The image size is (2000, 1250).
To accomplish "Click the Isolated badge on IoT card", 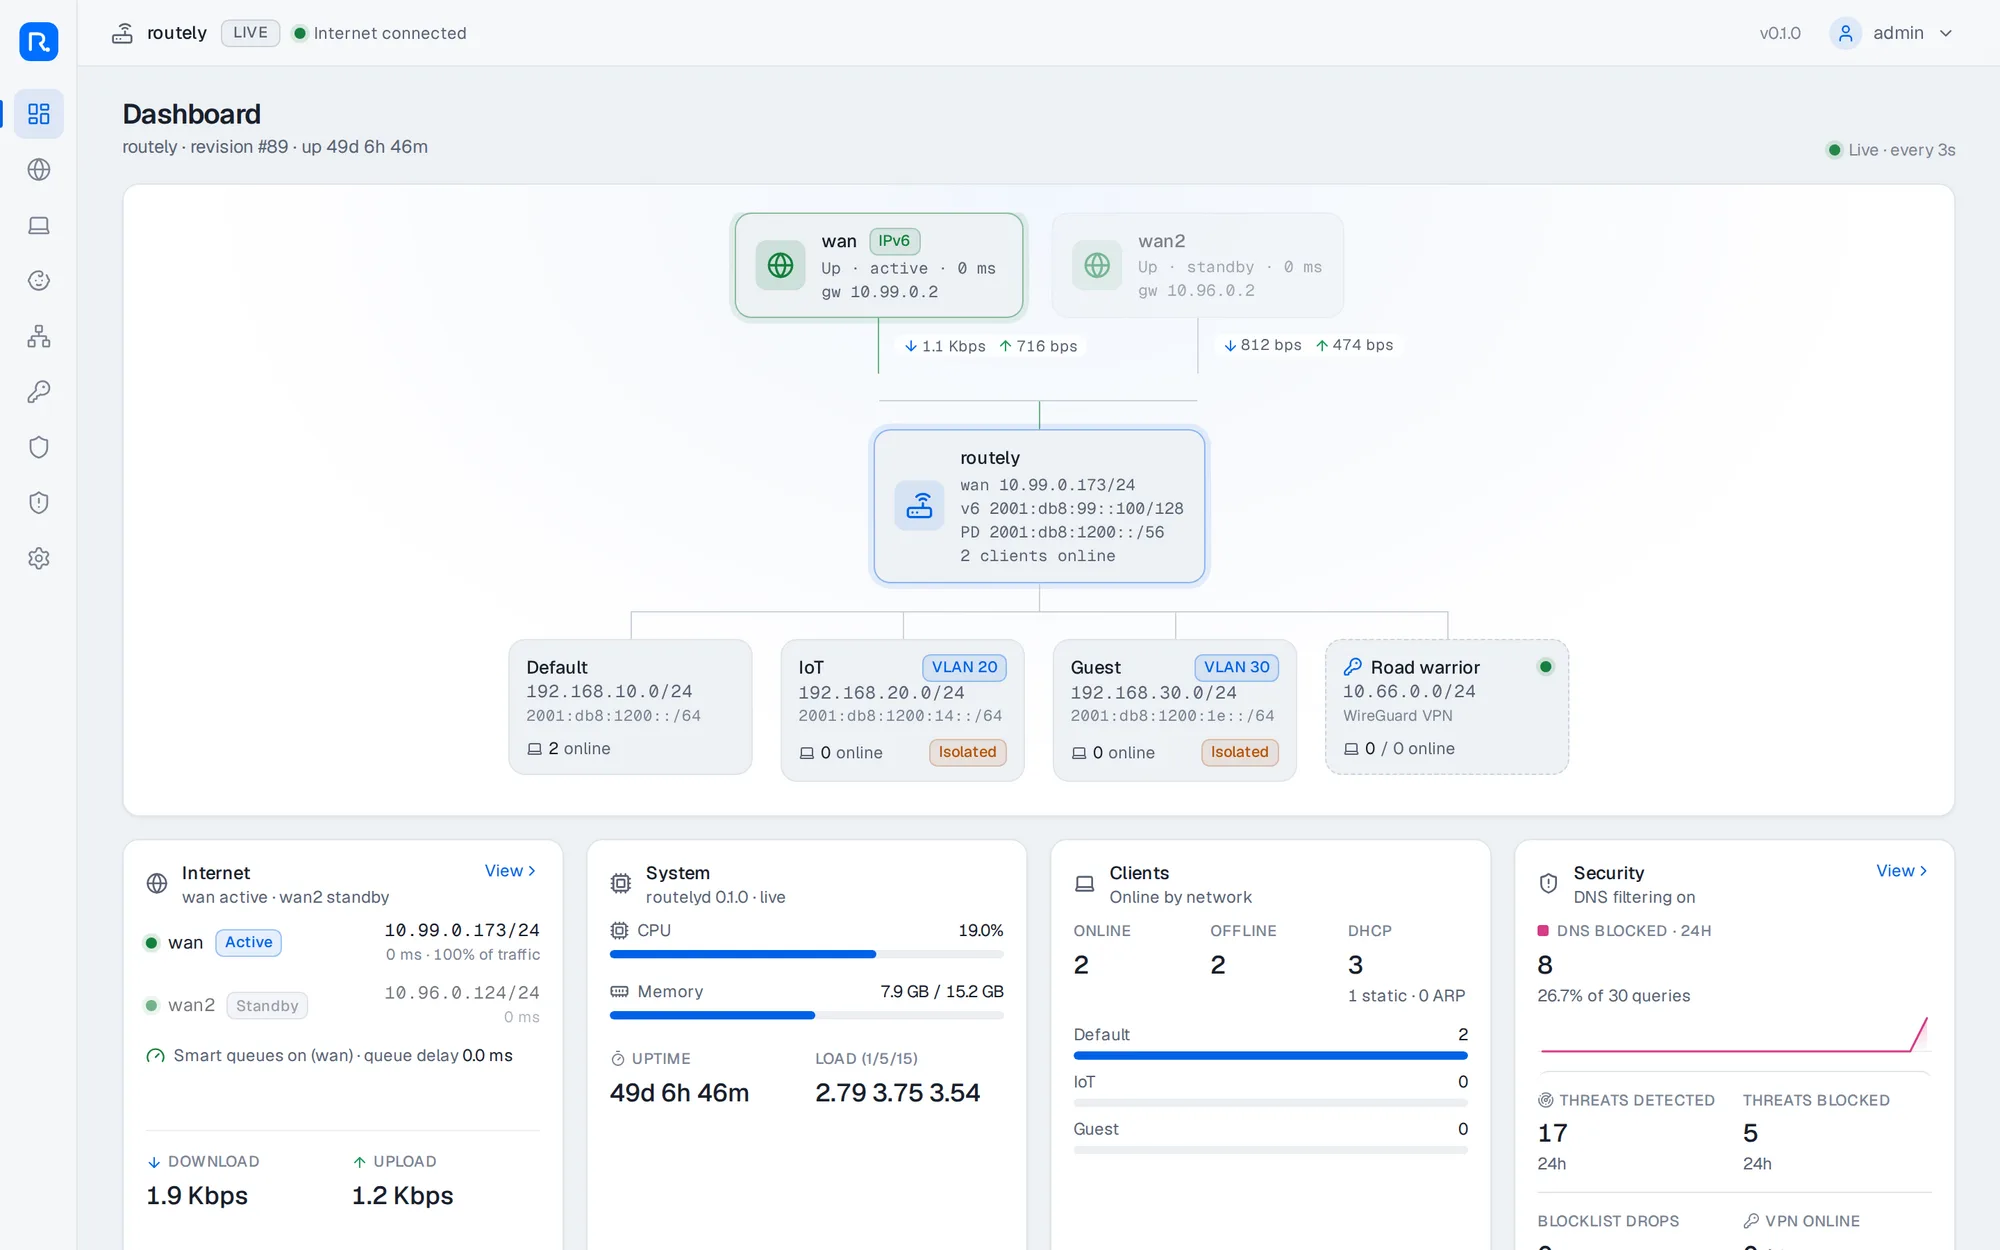I will (x=967, y=752).
